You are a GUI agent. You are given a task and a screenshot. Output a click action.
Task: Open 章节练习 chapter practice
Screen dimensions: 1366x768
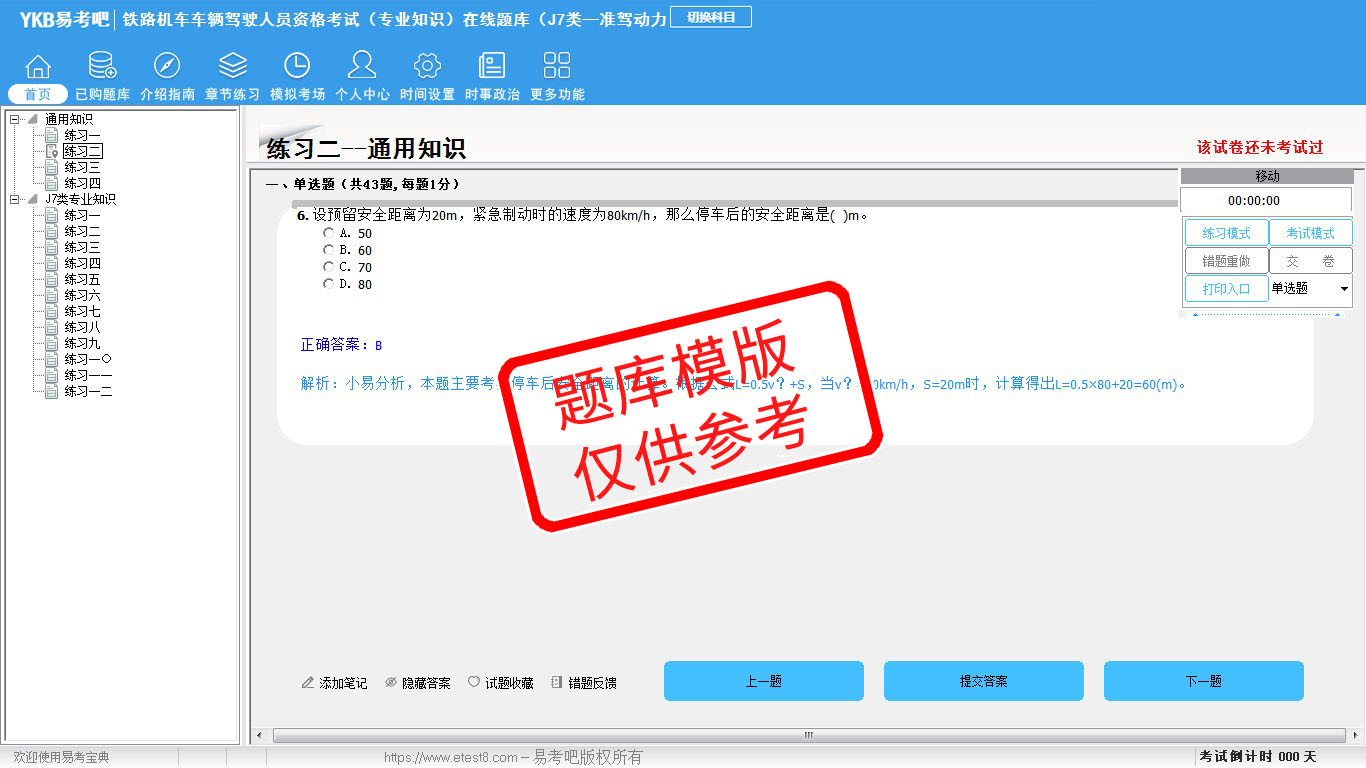[232, 66]
